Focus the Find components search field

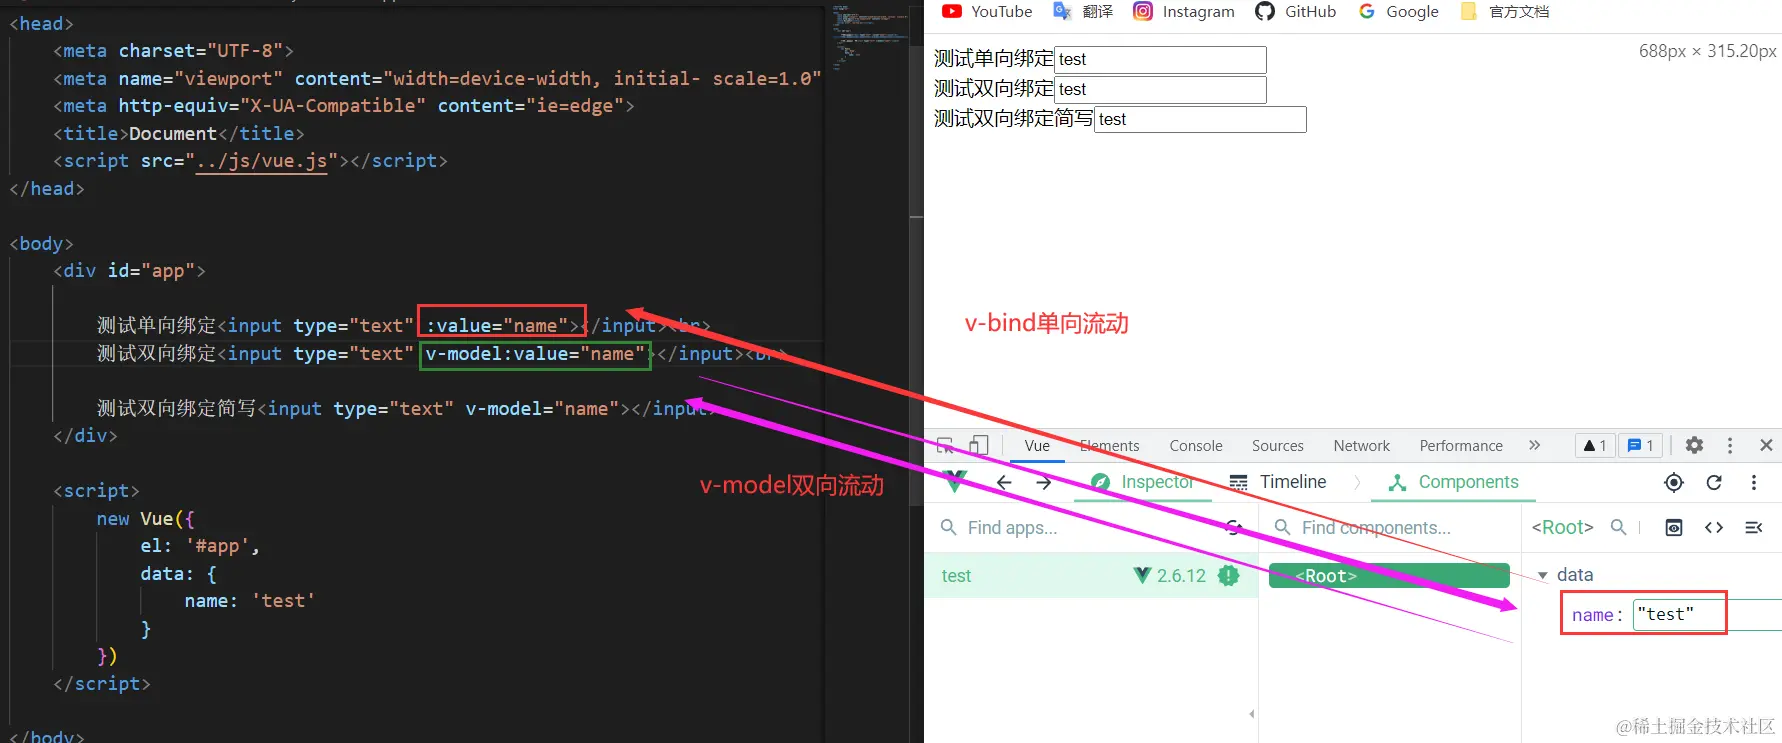tap(1390, 528)
